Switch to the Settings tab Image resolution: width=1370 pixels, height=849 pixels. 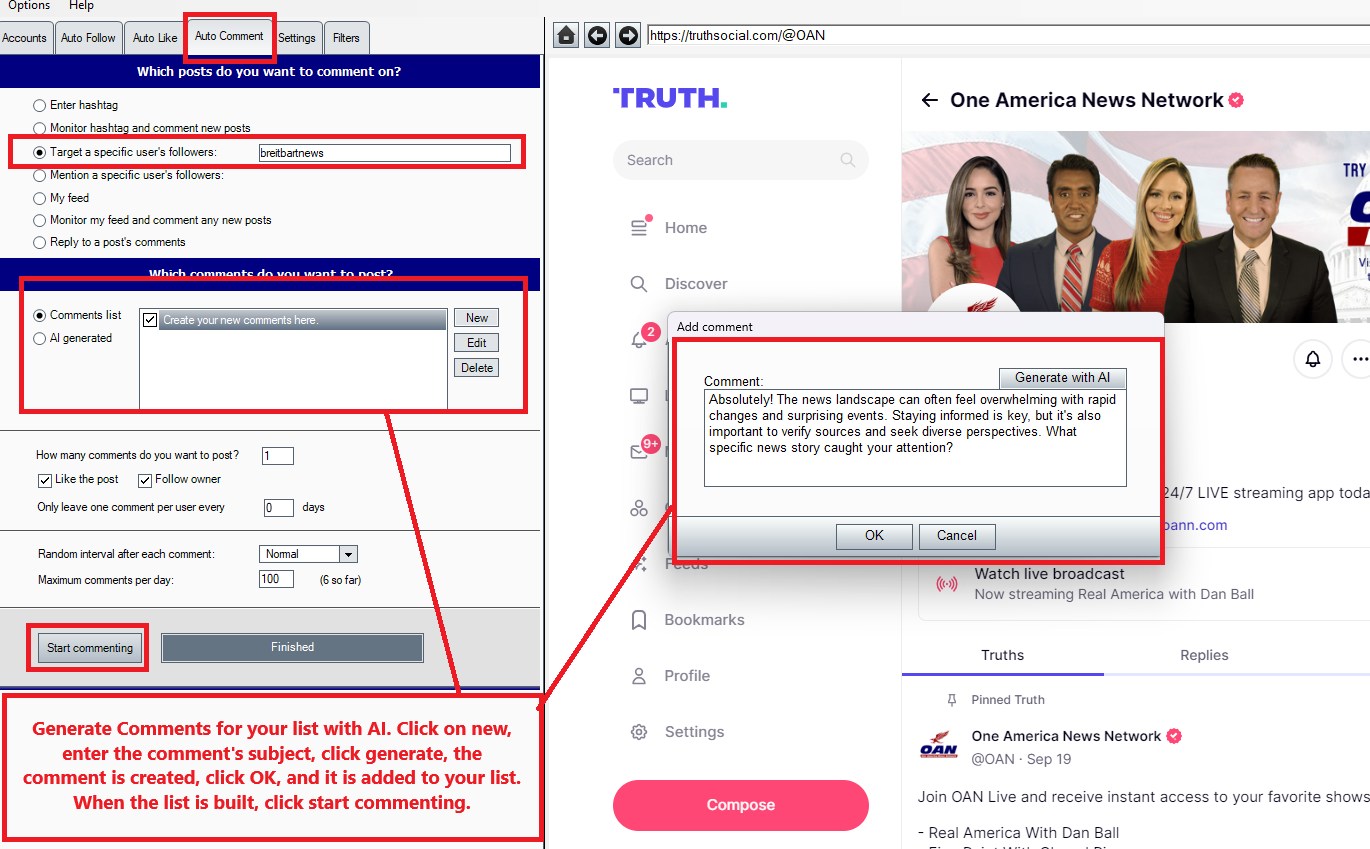click(x=297, y=38)
